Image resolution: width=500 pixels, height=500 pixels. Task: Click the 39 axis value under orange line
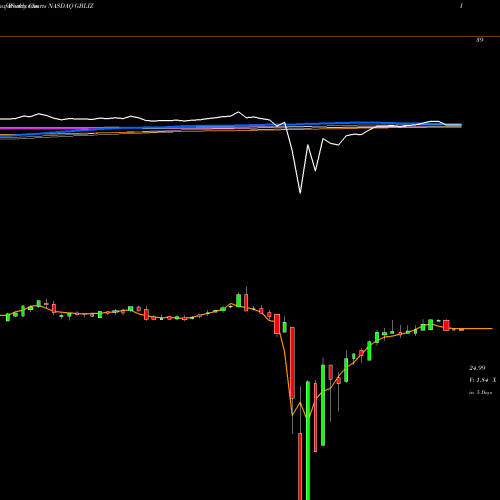tap(479, 40)
